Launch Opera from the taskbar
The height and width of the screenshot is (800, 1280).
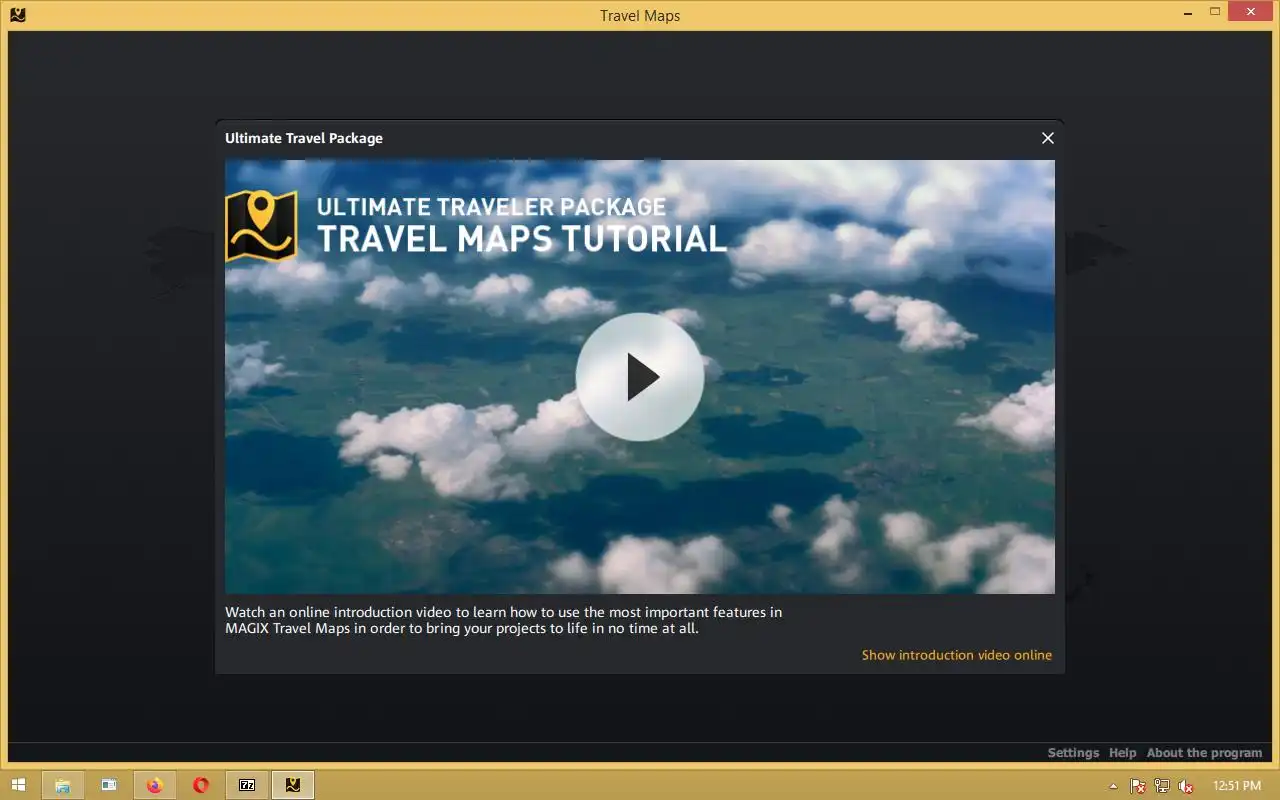201,785
